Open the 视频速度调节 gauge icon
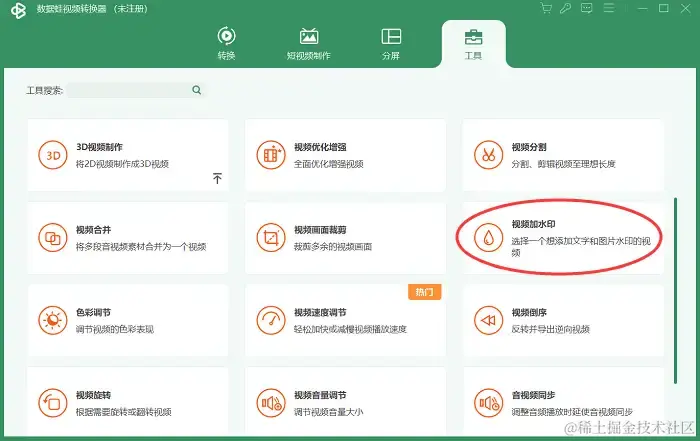 click(x=271, y=320)
